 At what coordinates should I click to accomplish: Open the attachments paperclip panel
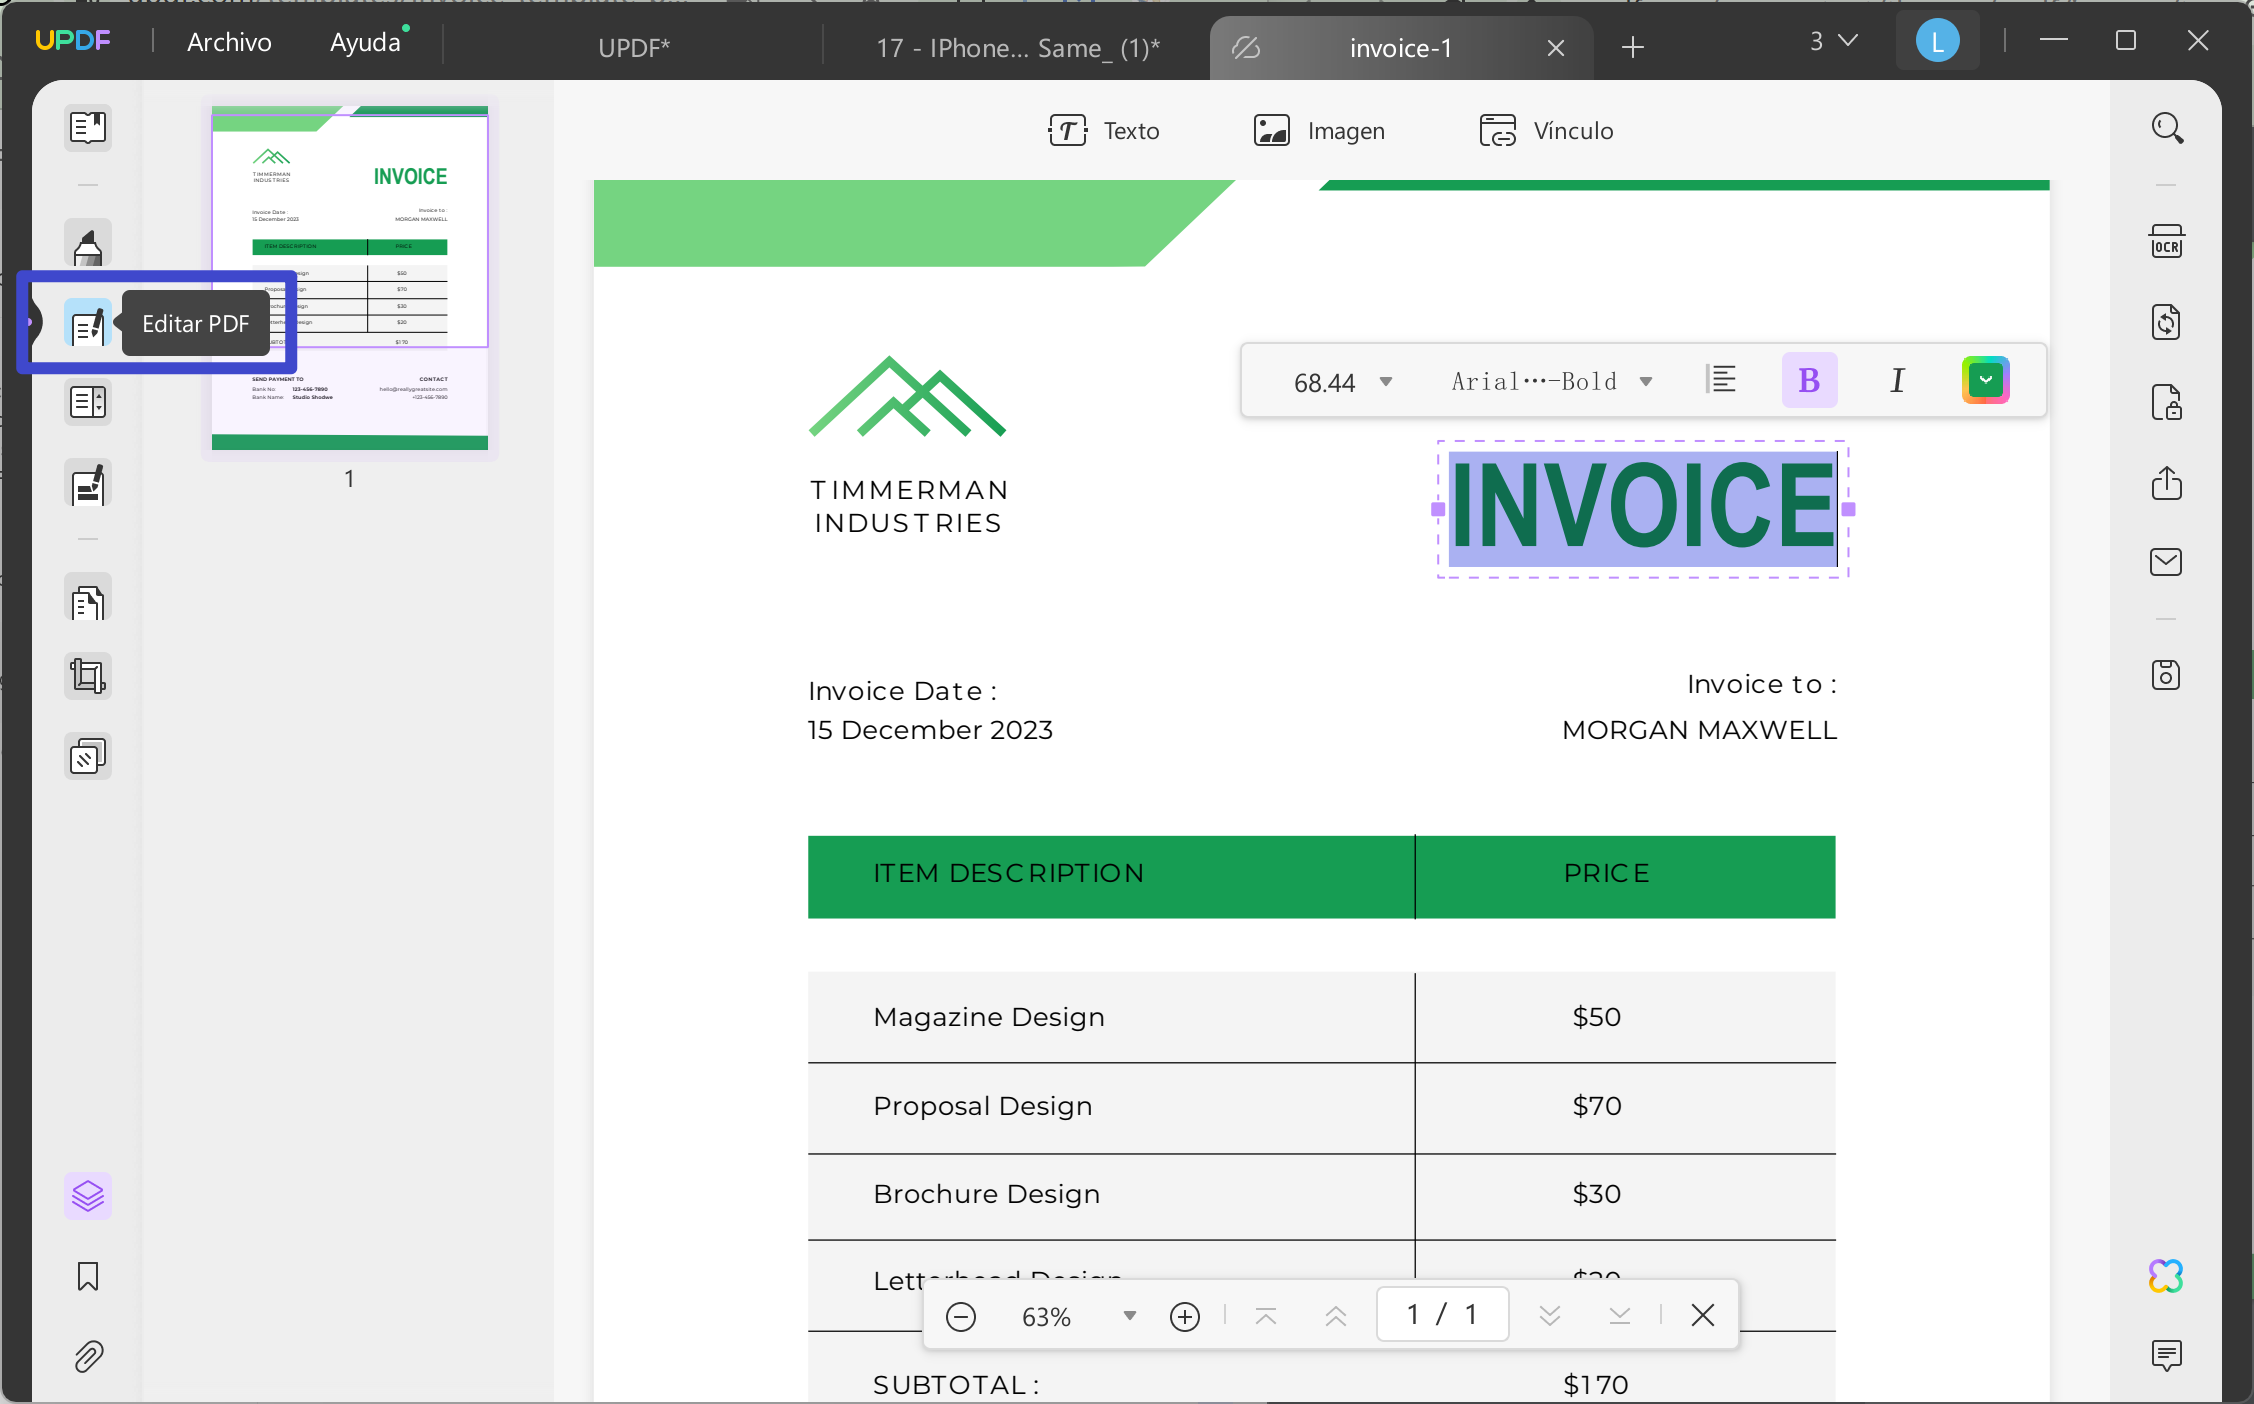(88, 1357)
